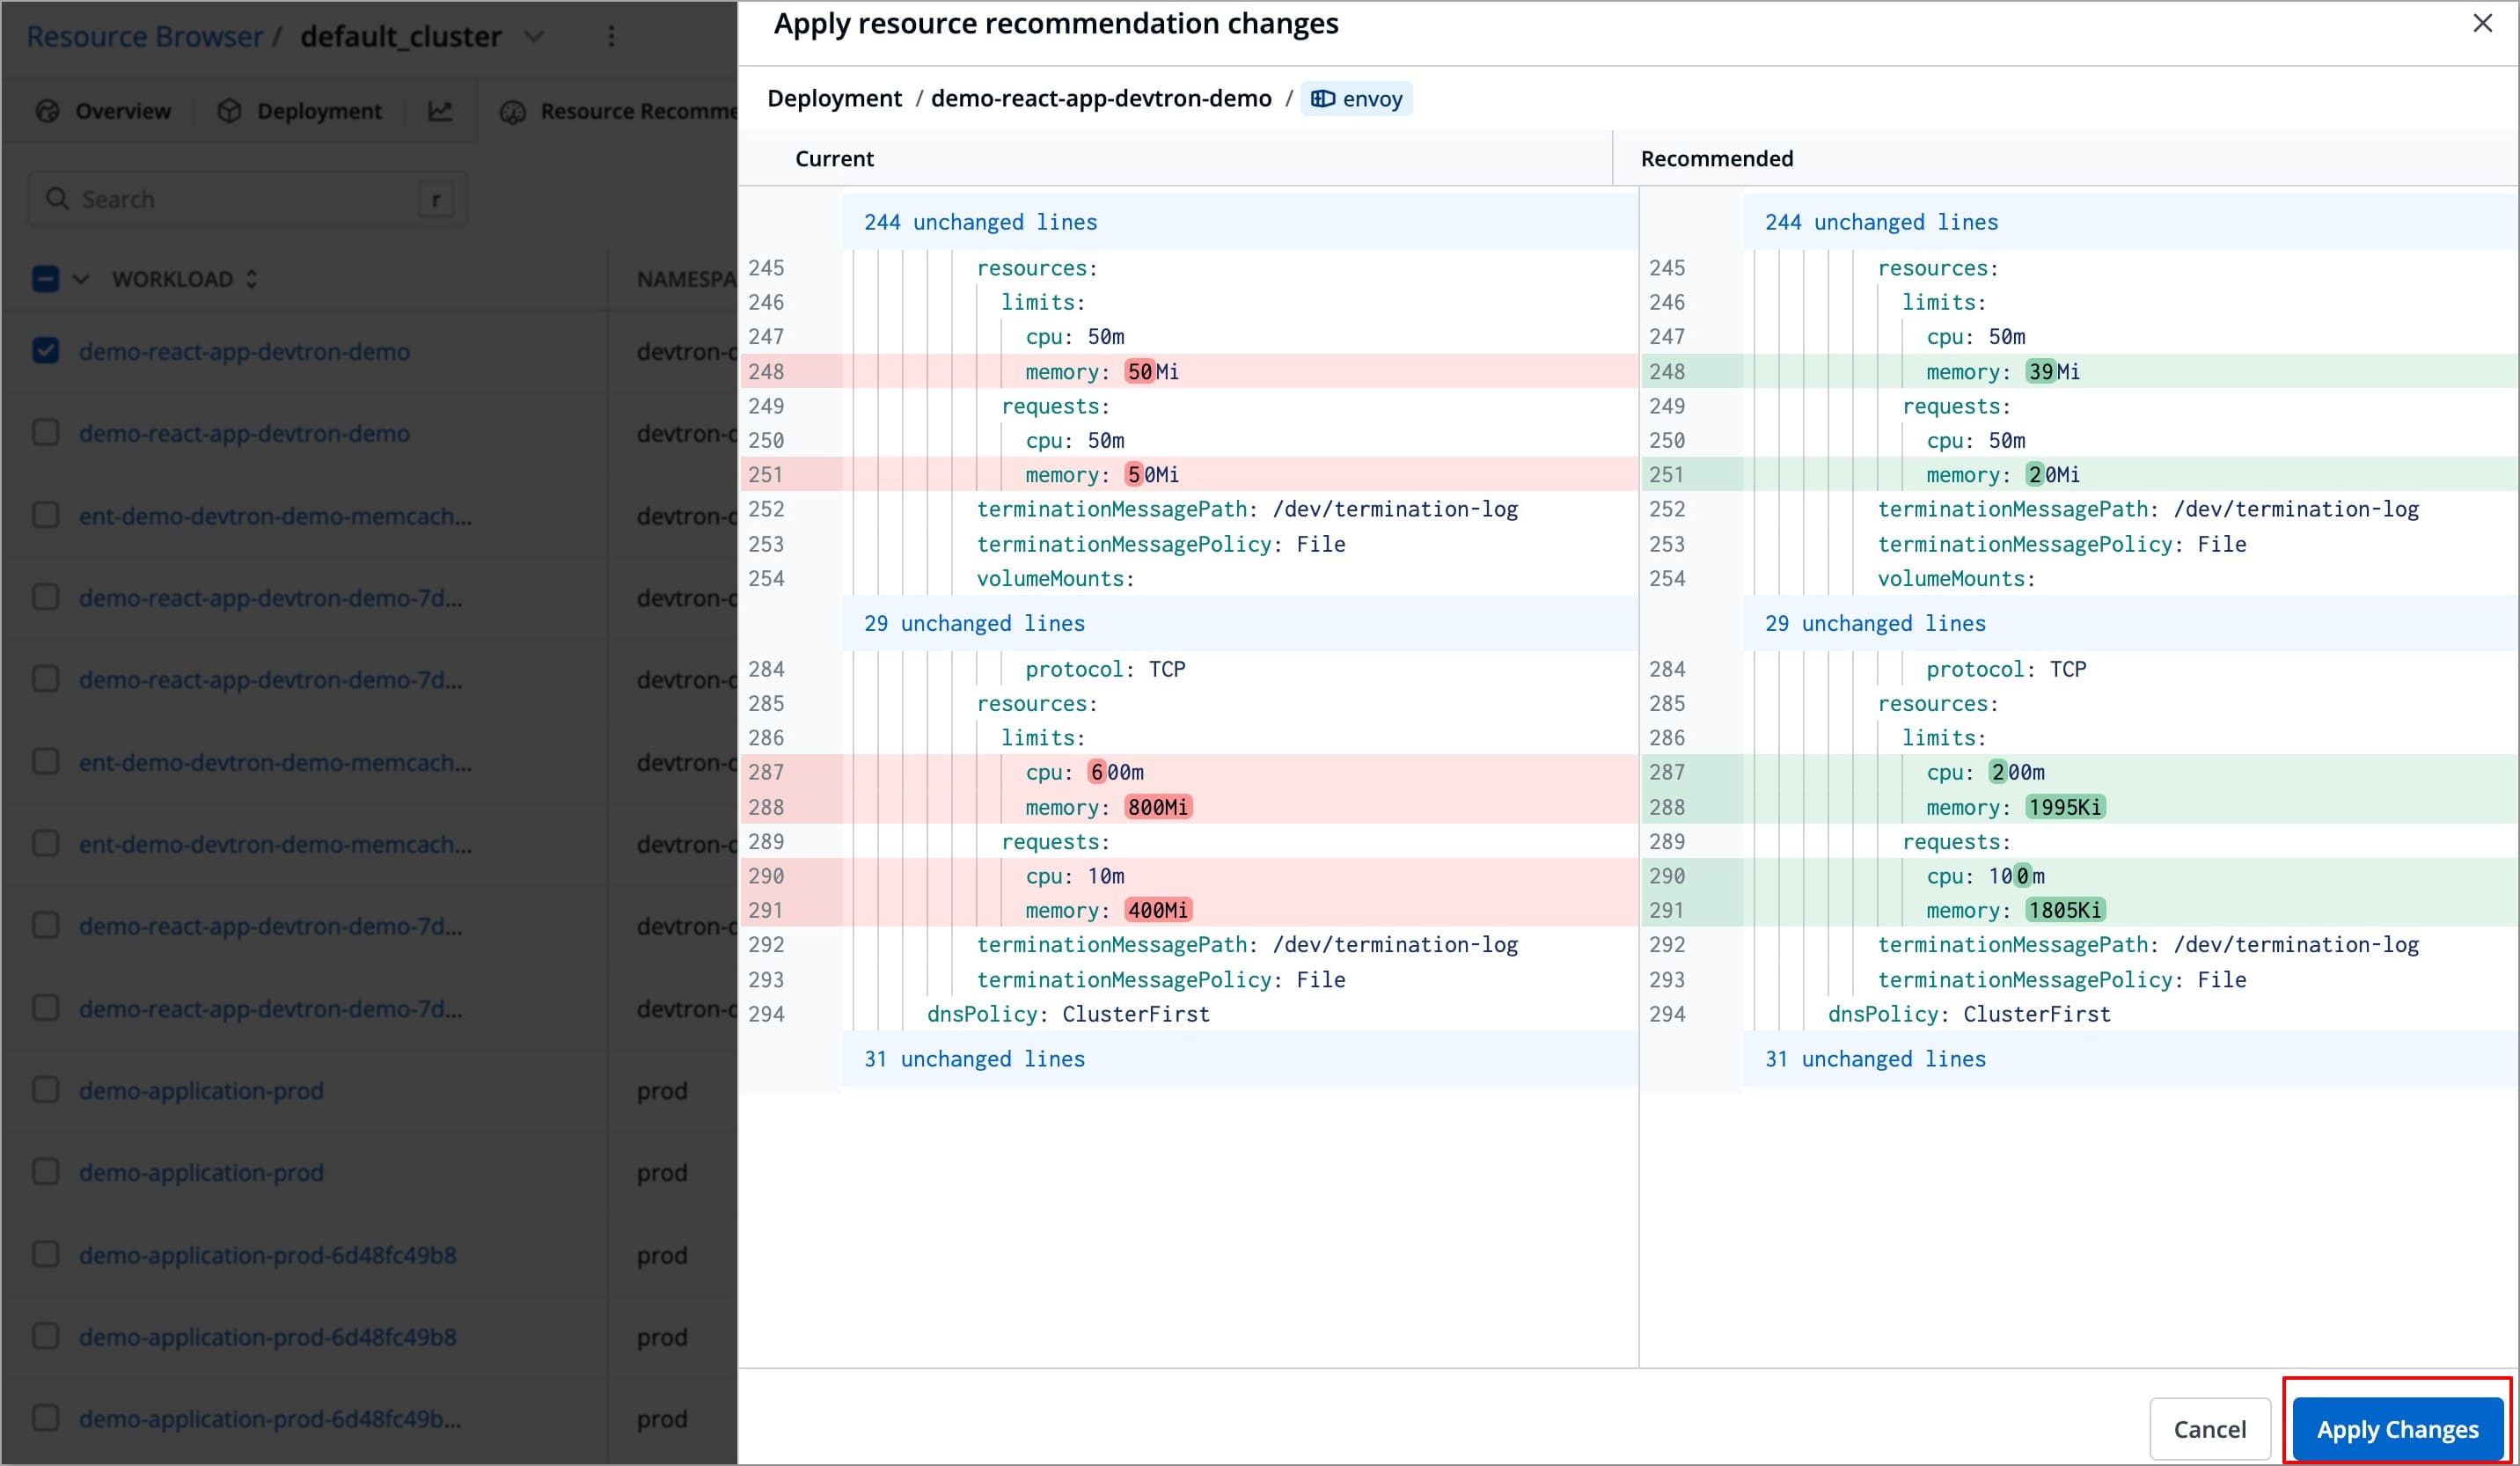Open the three-dot options menu

point(612,36)
